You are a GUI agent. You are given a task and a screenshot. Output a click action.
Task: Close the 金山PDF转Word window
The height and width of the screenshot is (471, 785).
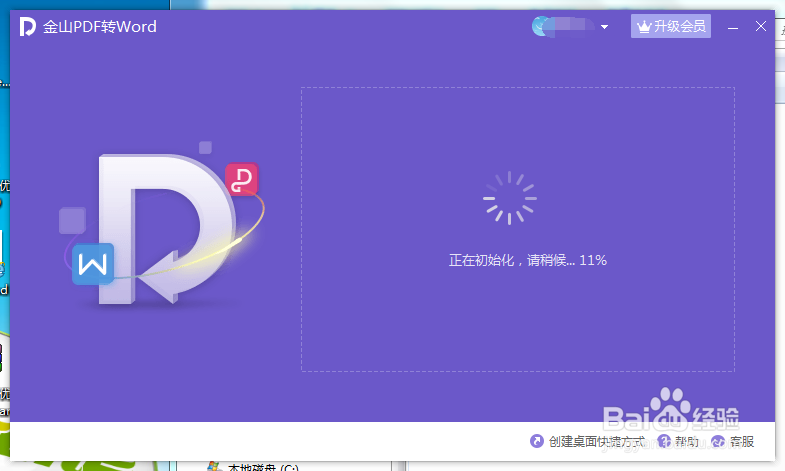760,27
